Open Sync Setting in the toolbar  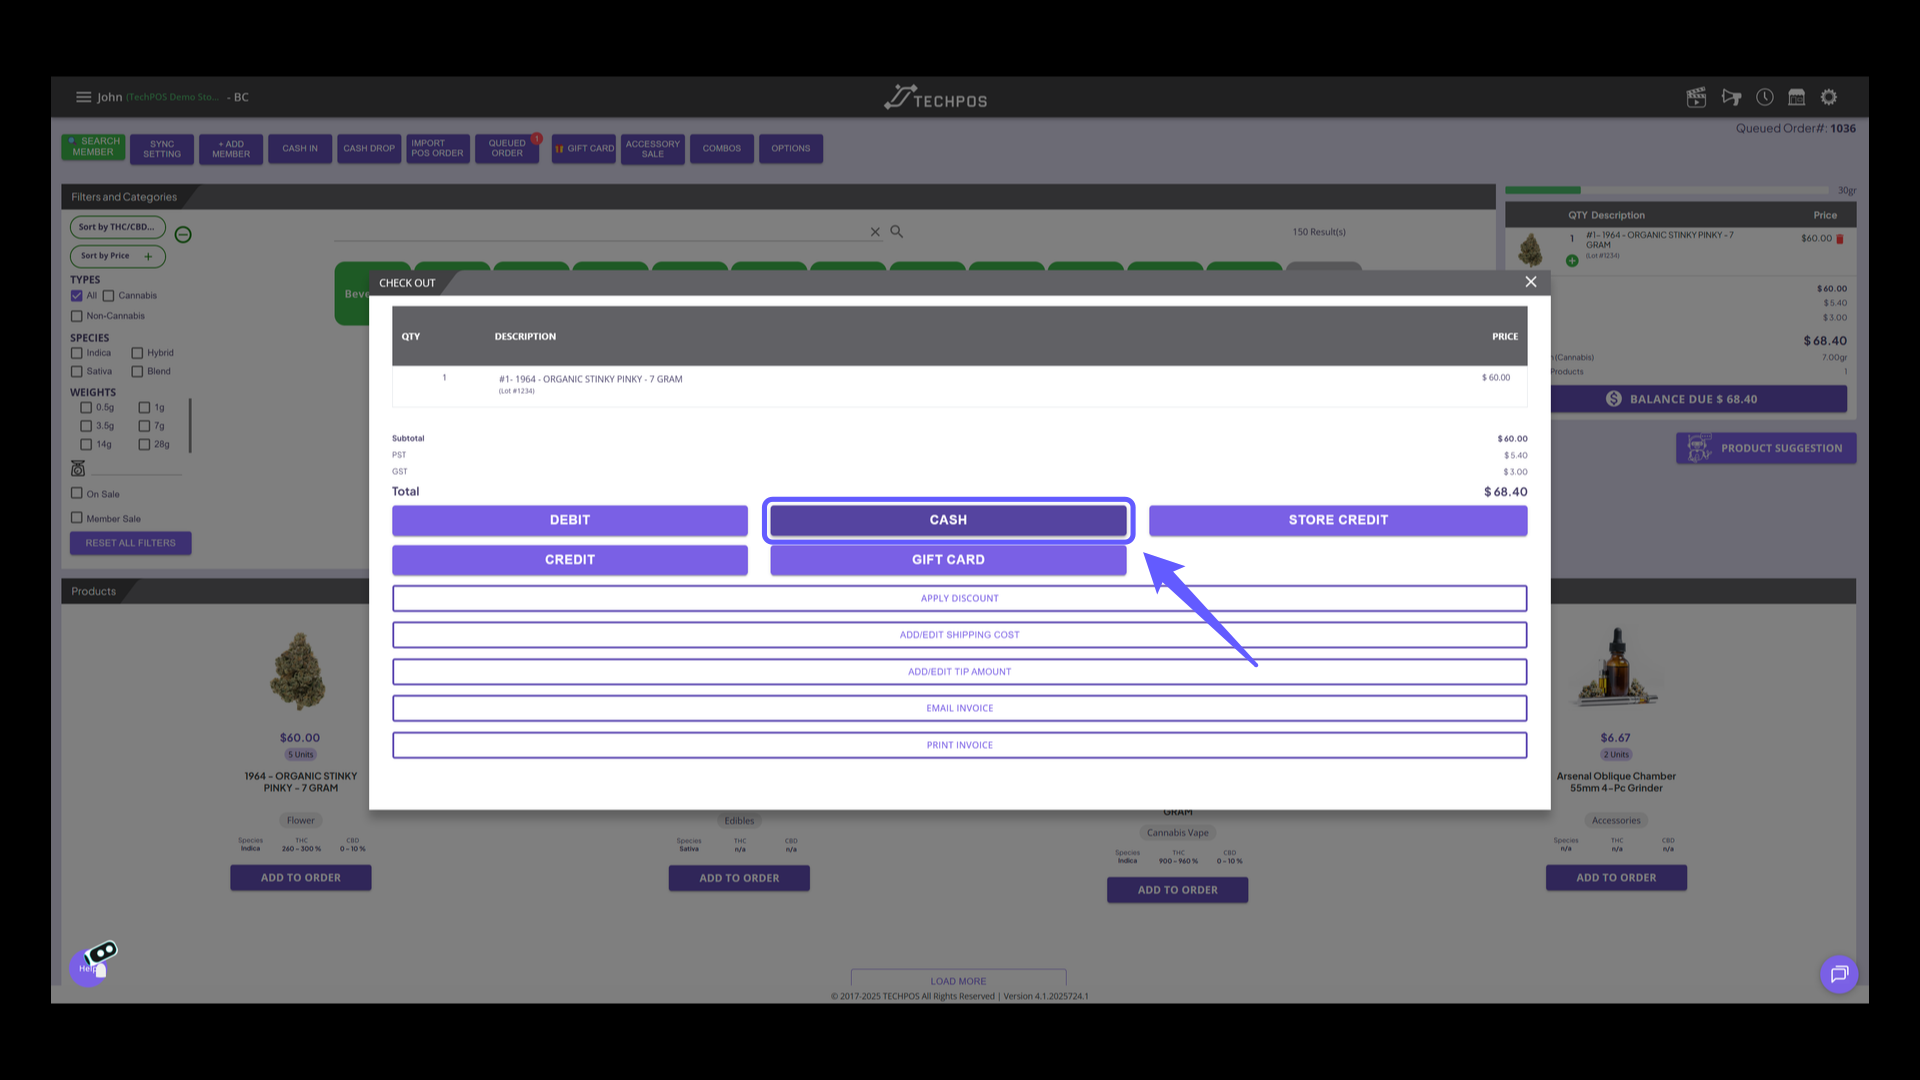coord(162,149)
